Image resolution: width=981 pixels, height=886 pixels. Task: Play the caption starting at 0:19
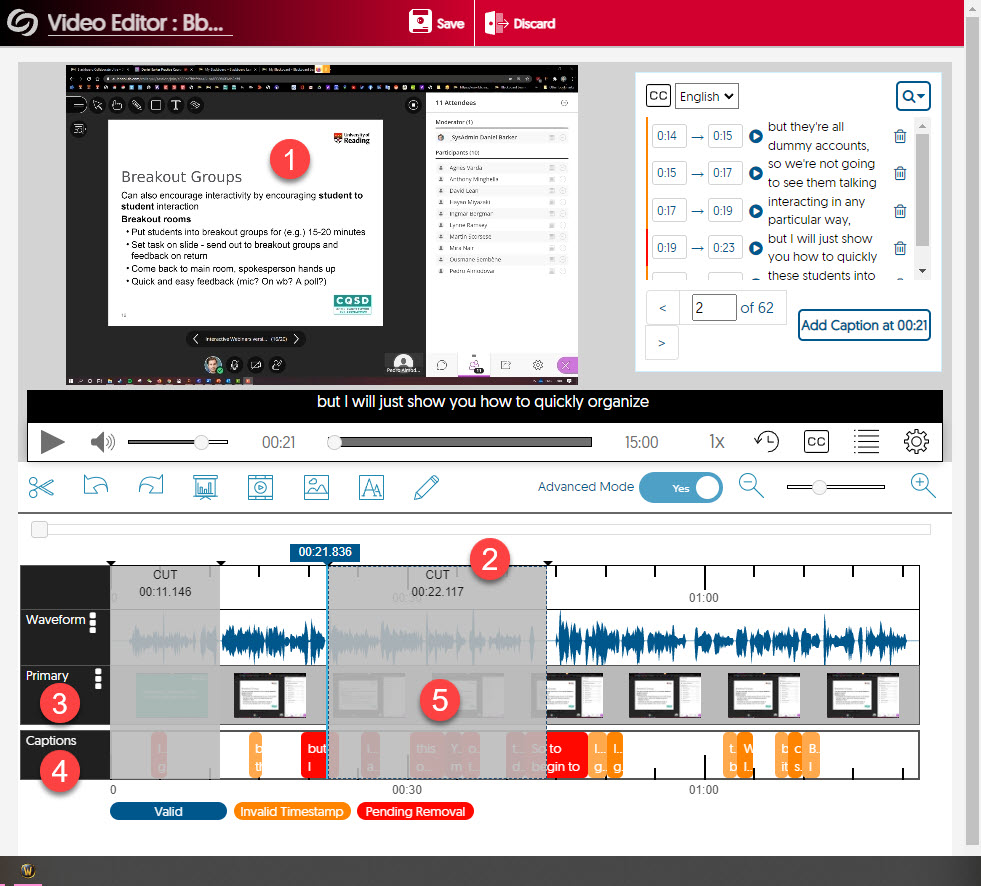click(x=755, y=248)
